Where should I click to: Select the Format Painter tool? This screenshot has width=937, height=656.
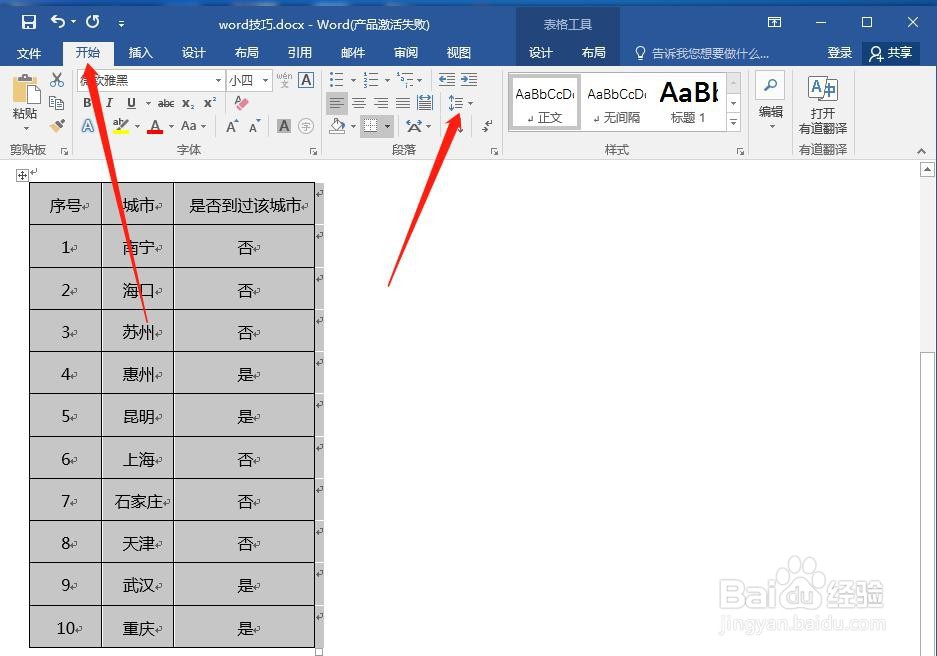click(x=58, y=123)
